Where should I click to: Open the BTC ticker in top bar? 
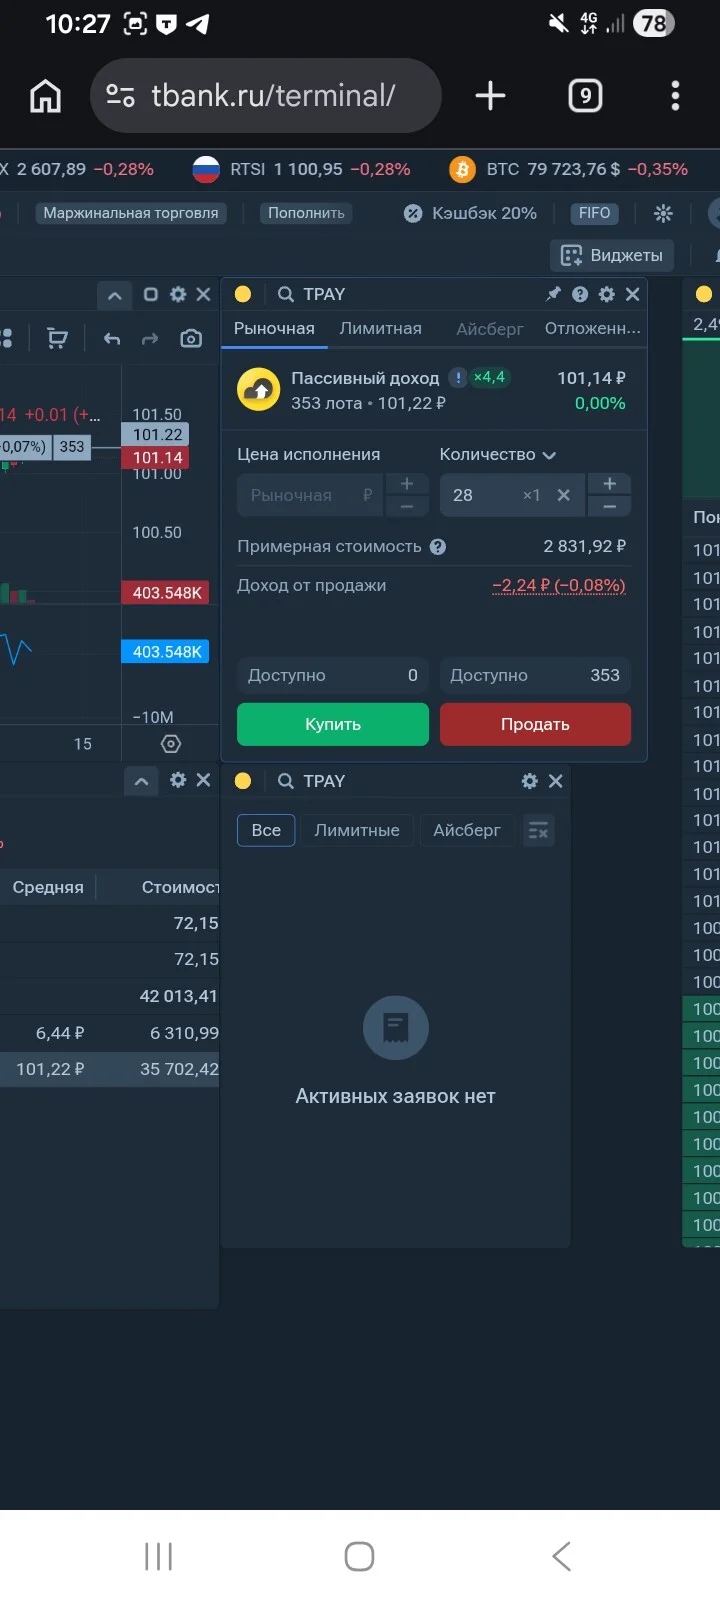click(x=568, y=169)
